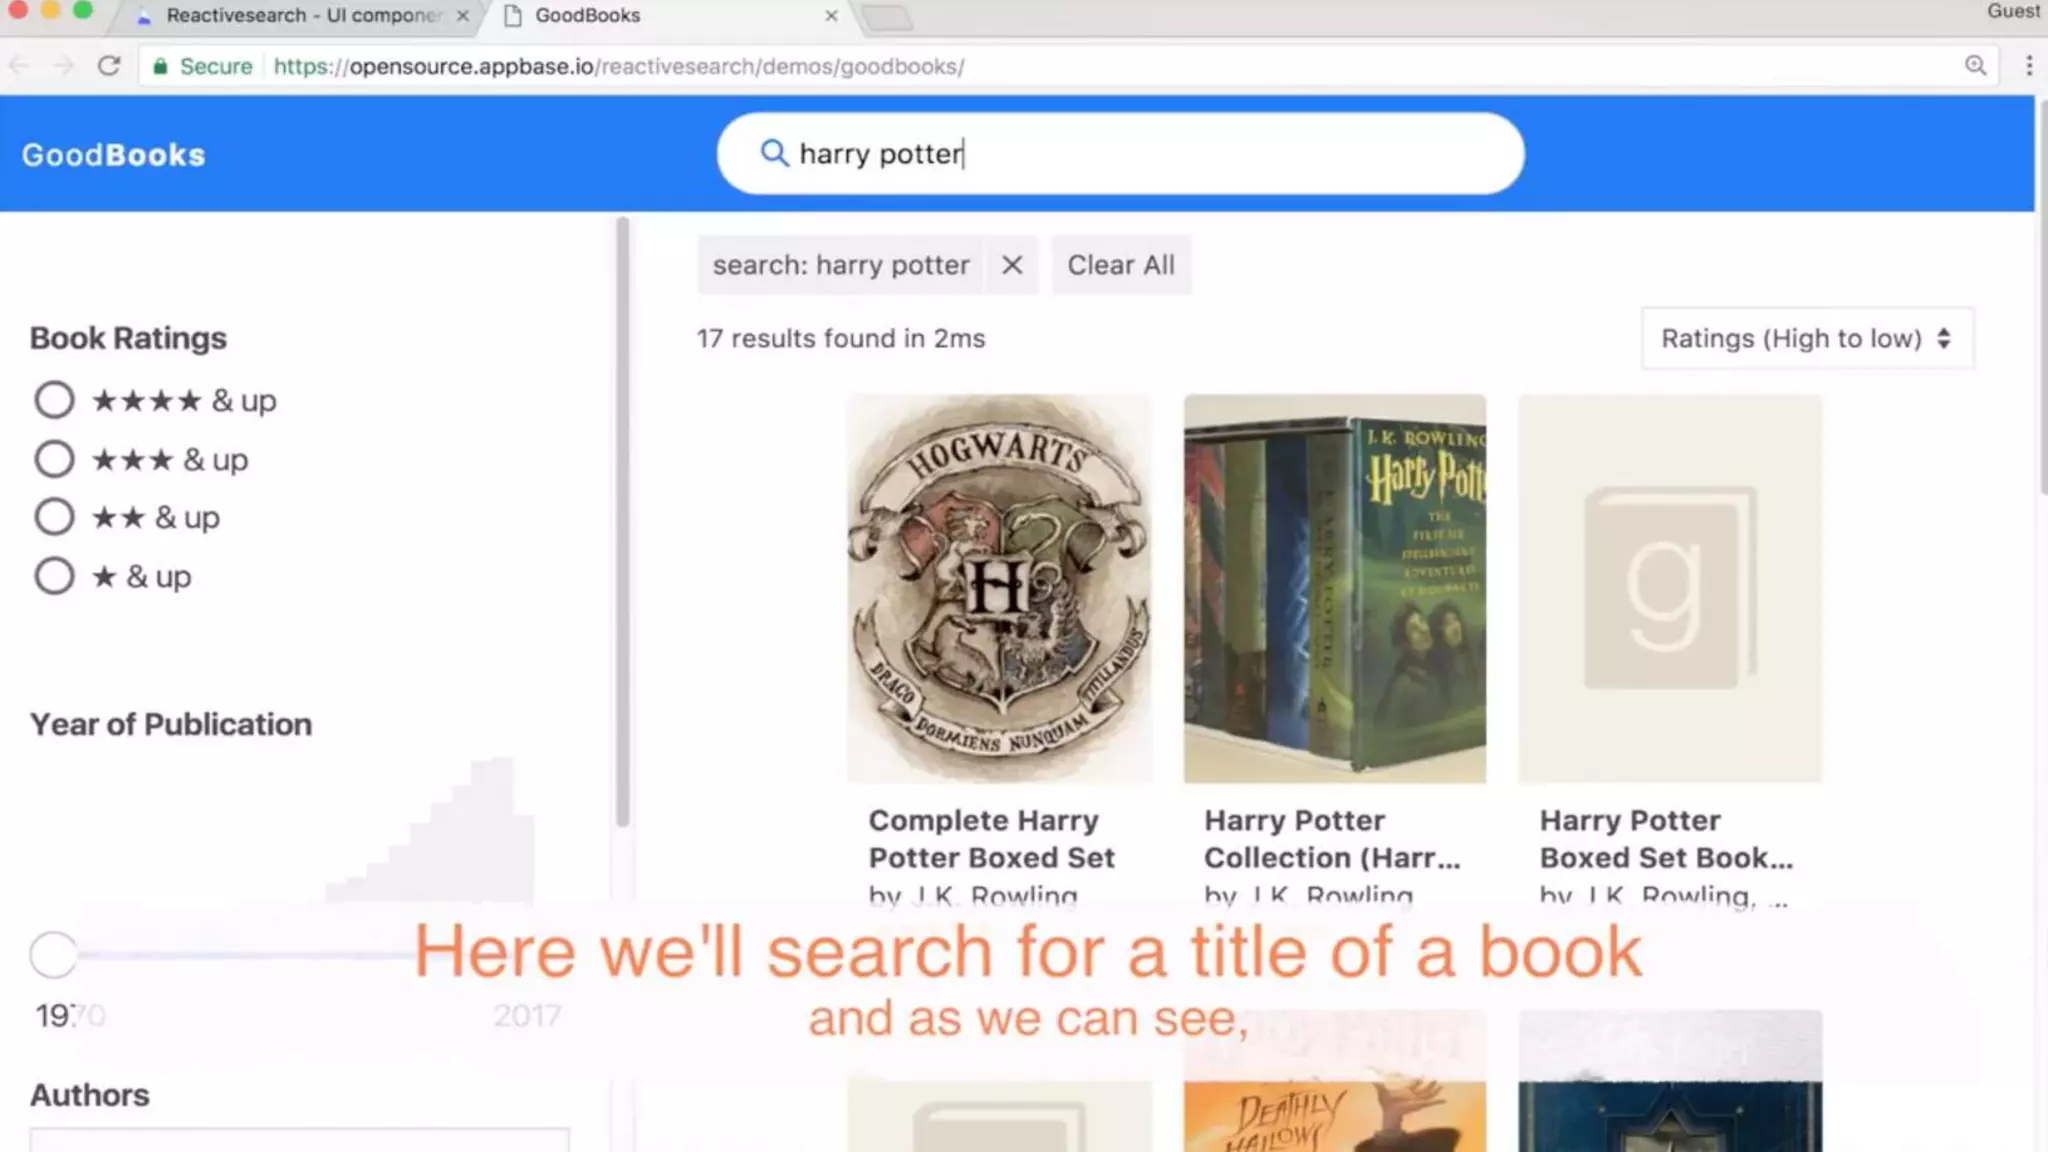Screen dimensions: 2048x1152
Task: Click the browser address bar URL
Action: tap(618, 66)
